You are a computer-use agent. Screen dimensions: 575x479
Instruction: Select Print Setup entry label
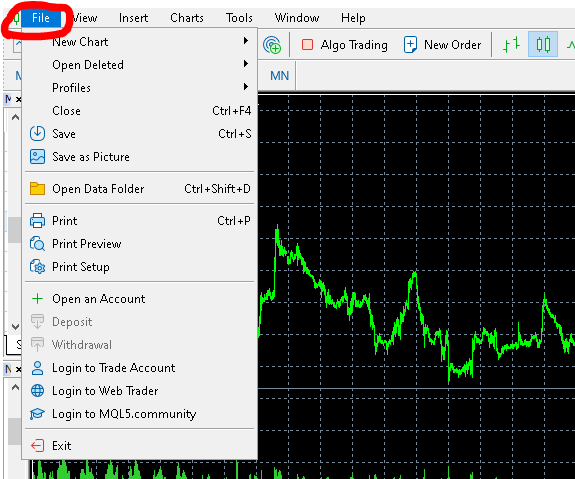tap(81, 267)
